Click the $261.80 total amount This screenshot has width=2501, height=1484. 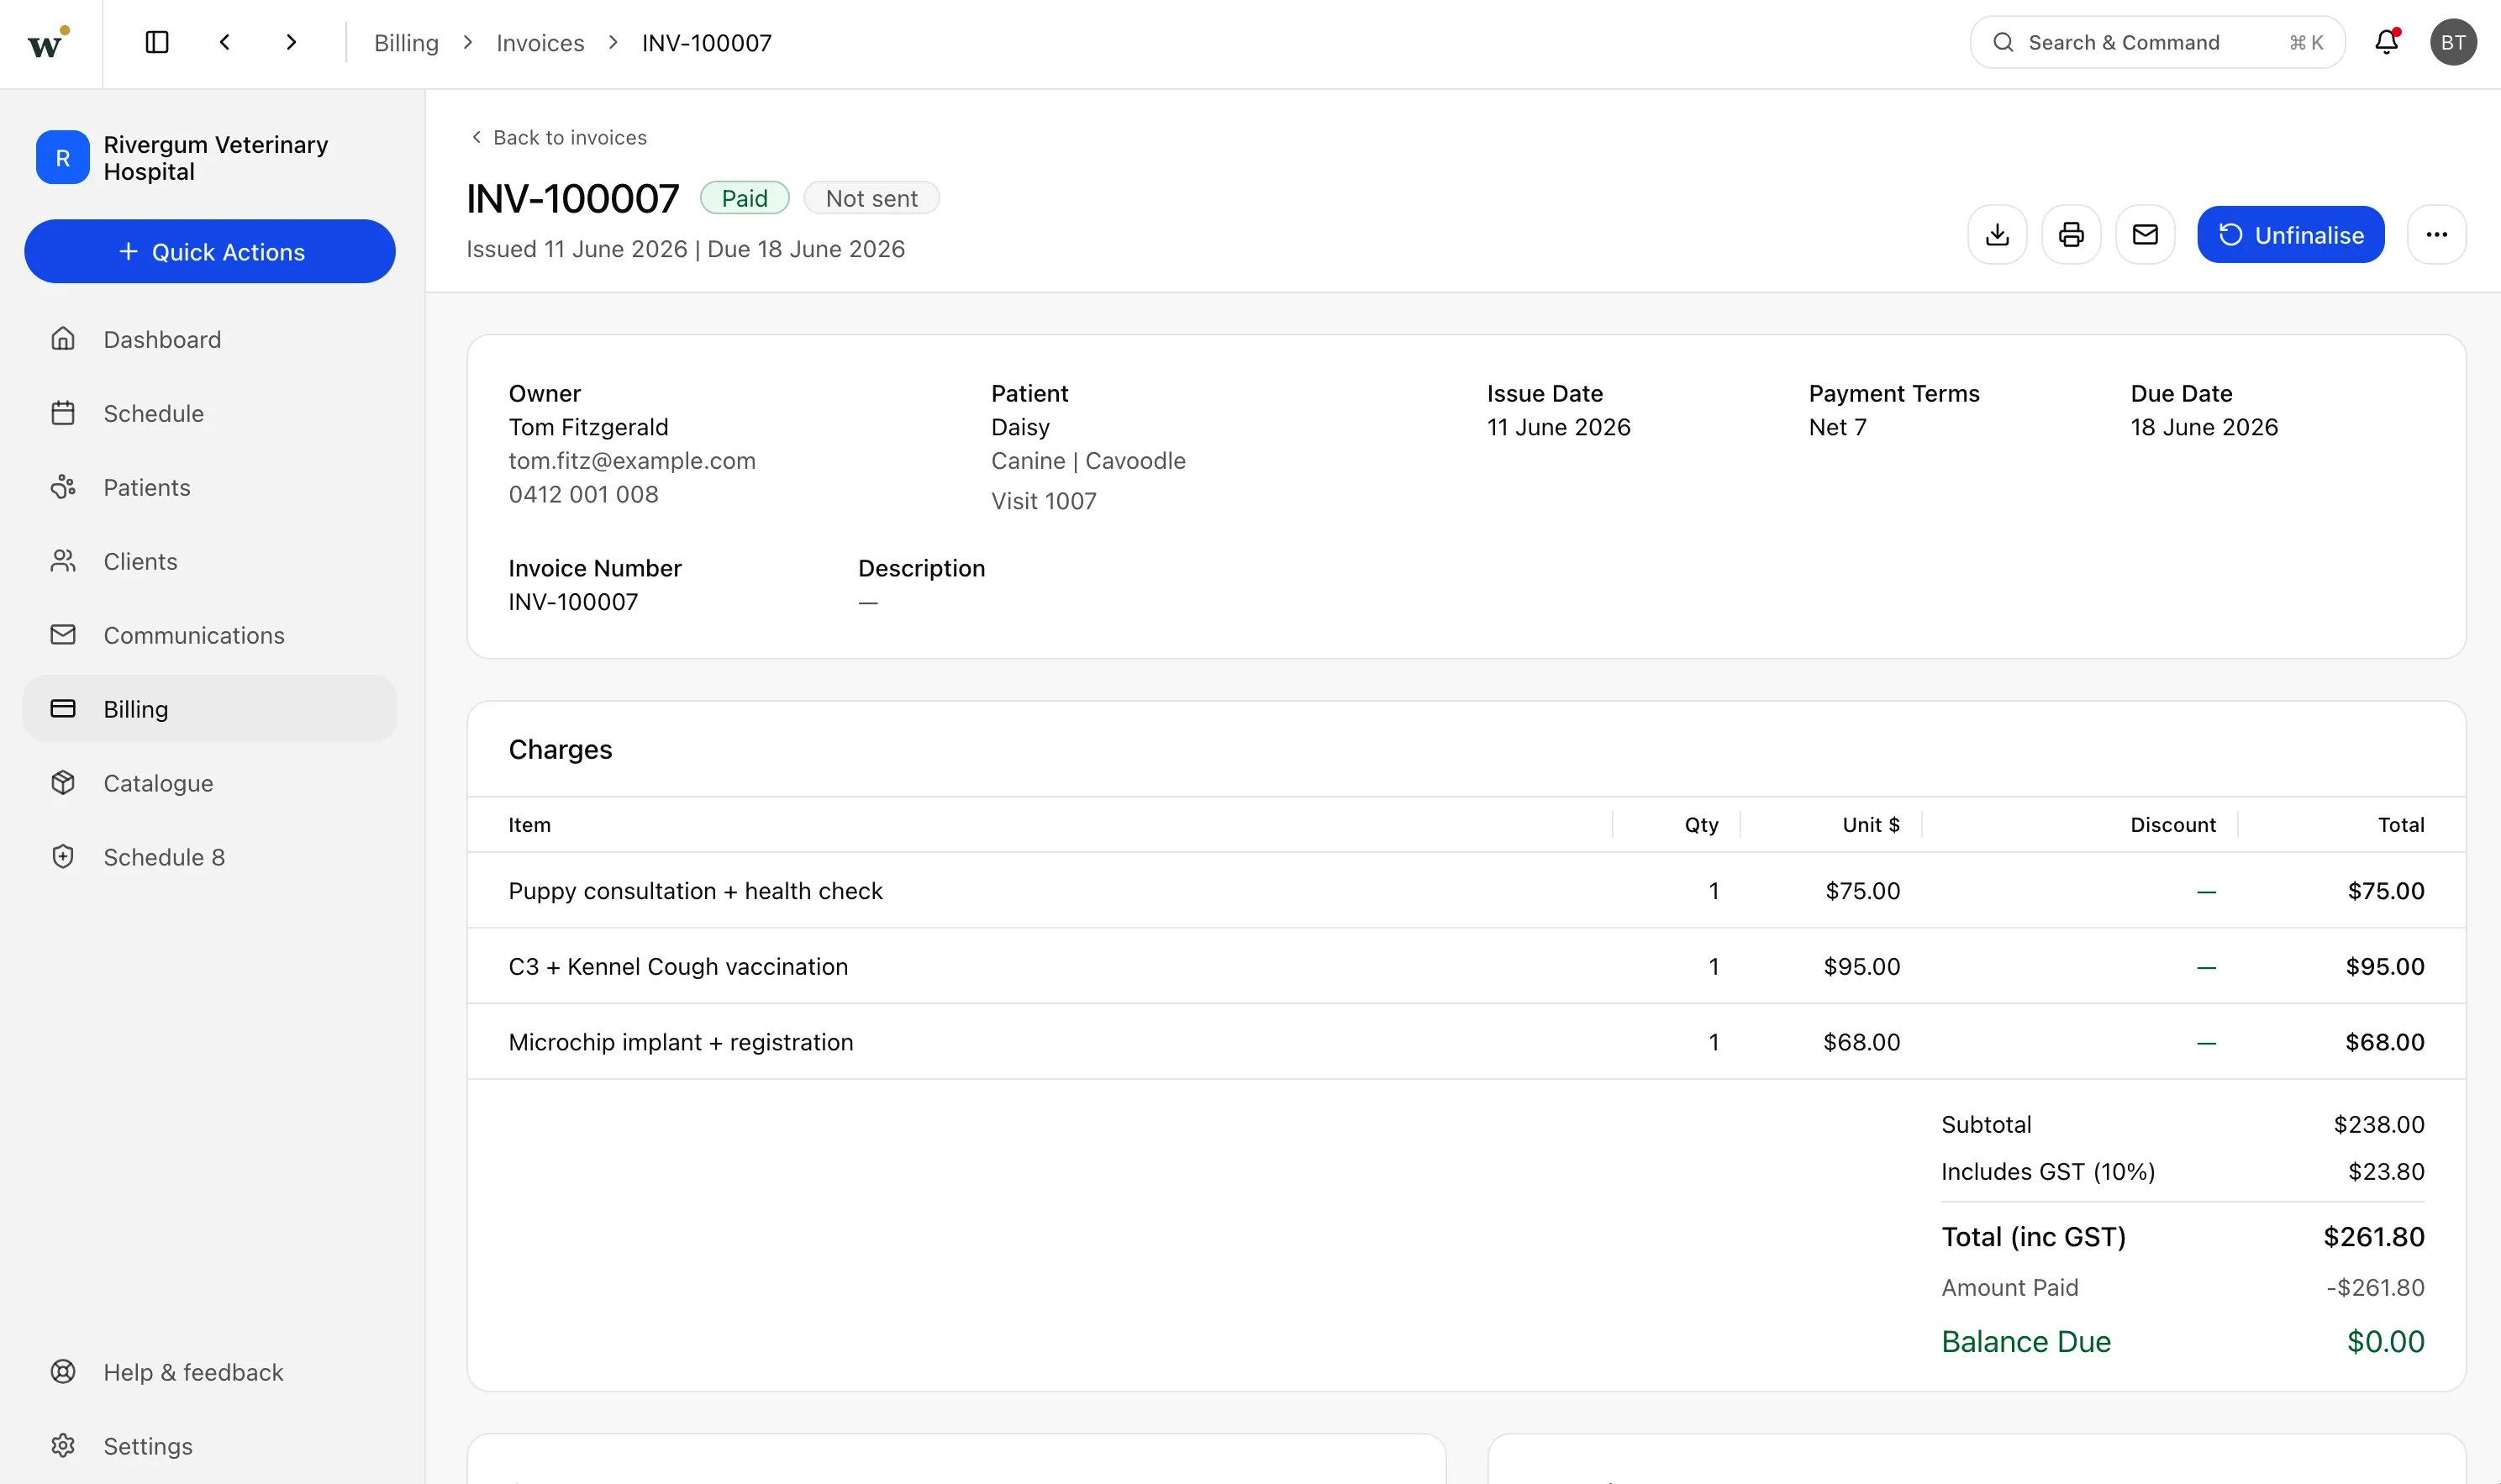pos(2374,1237)
